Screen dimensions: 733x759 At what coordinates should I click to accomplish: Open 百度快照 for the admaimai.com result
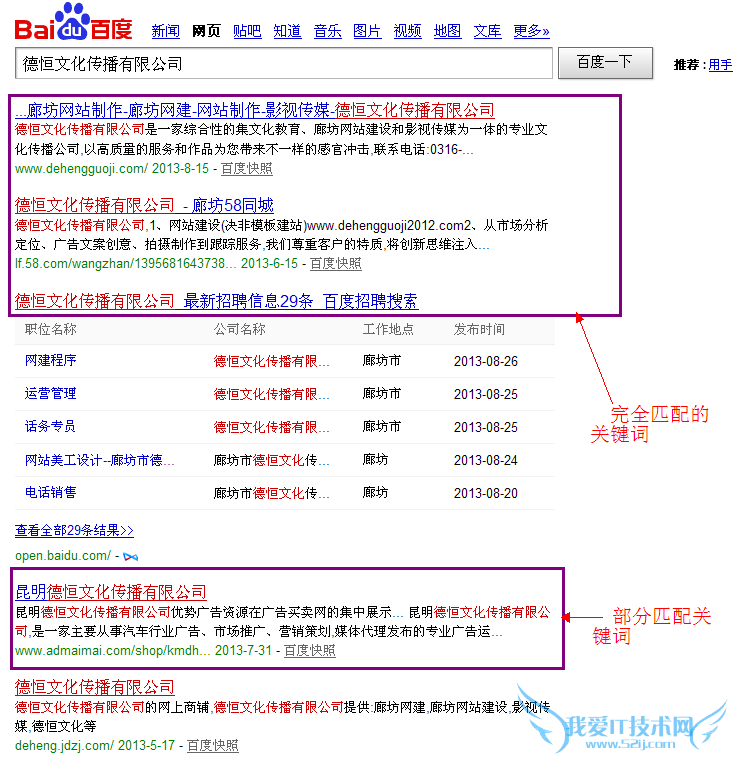coord(309,651)
